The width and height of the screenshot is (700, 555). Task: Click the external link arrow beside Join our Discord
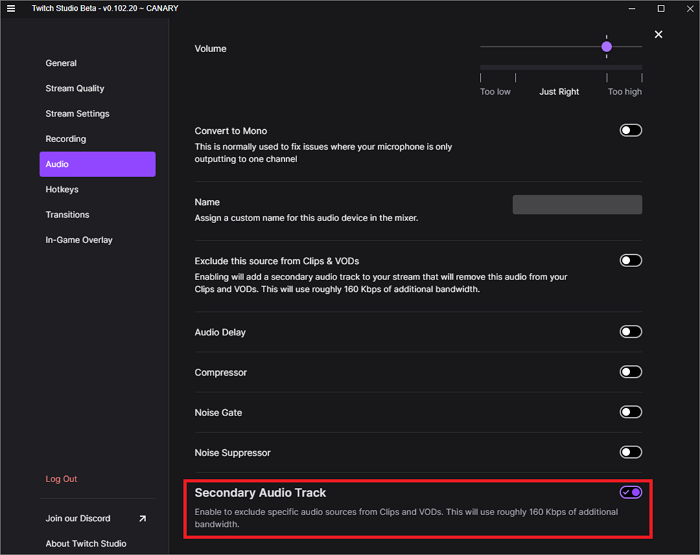142,518
